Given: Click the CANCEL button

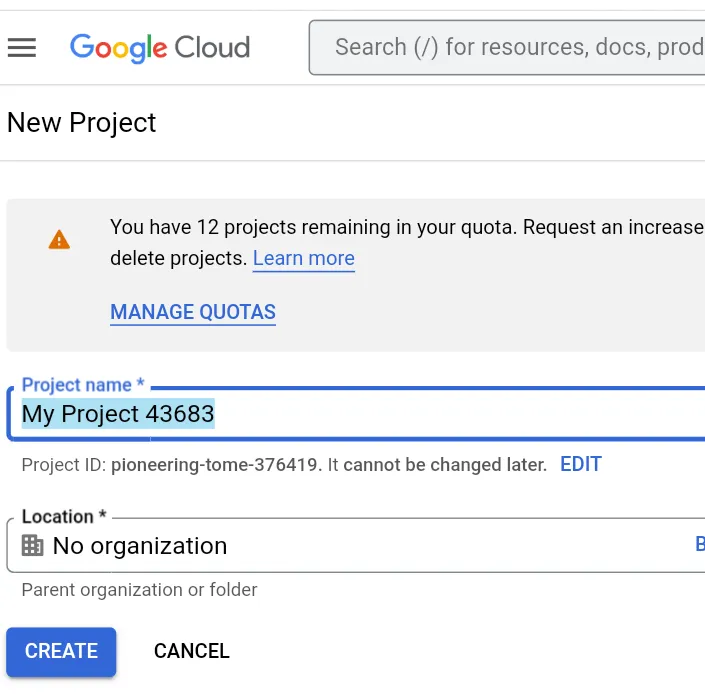Looking at the screenshot, I should point(192,651).
